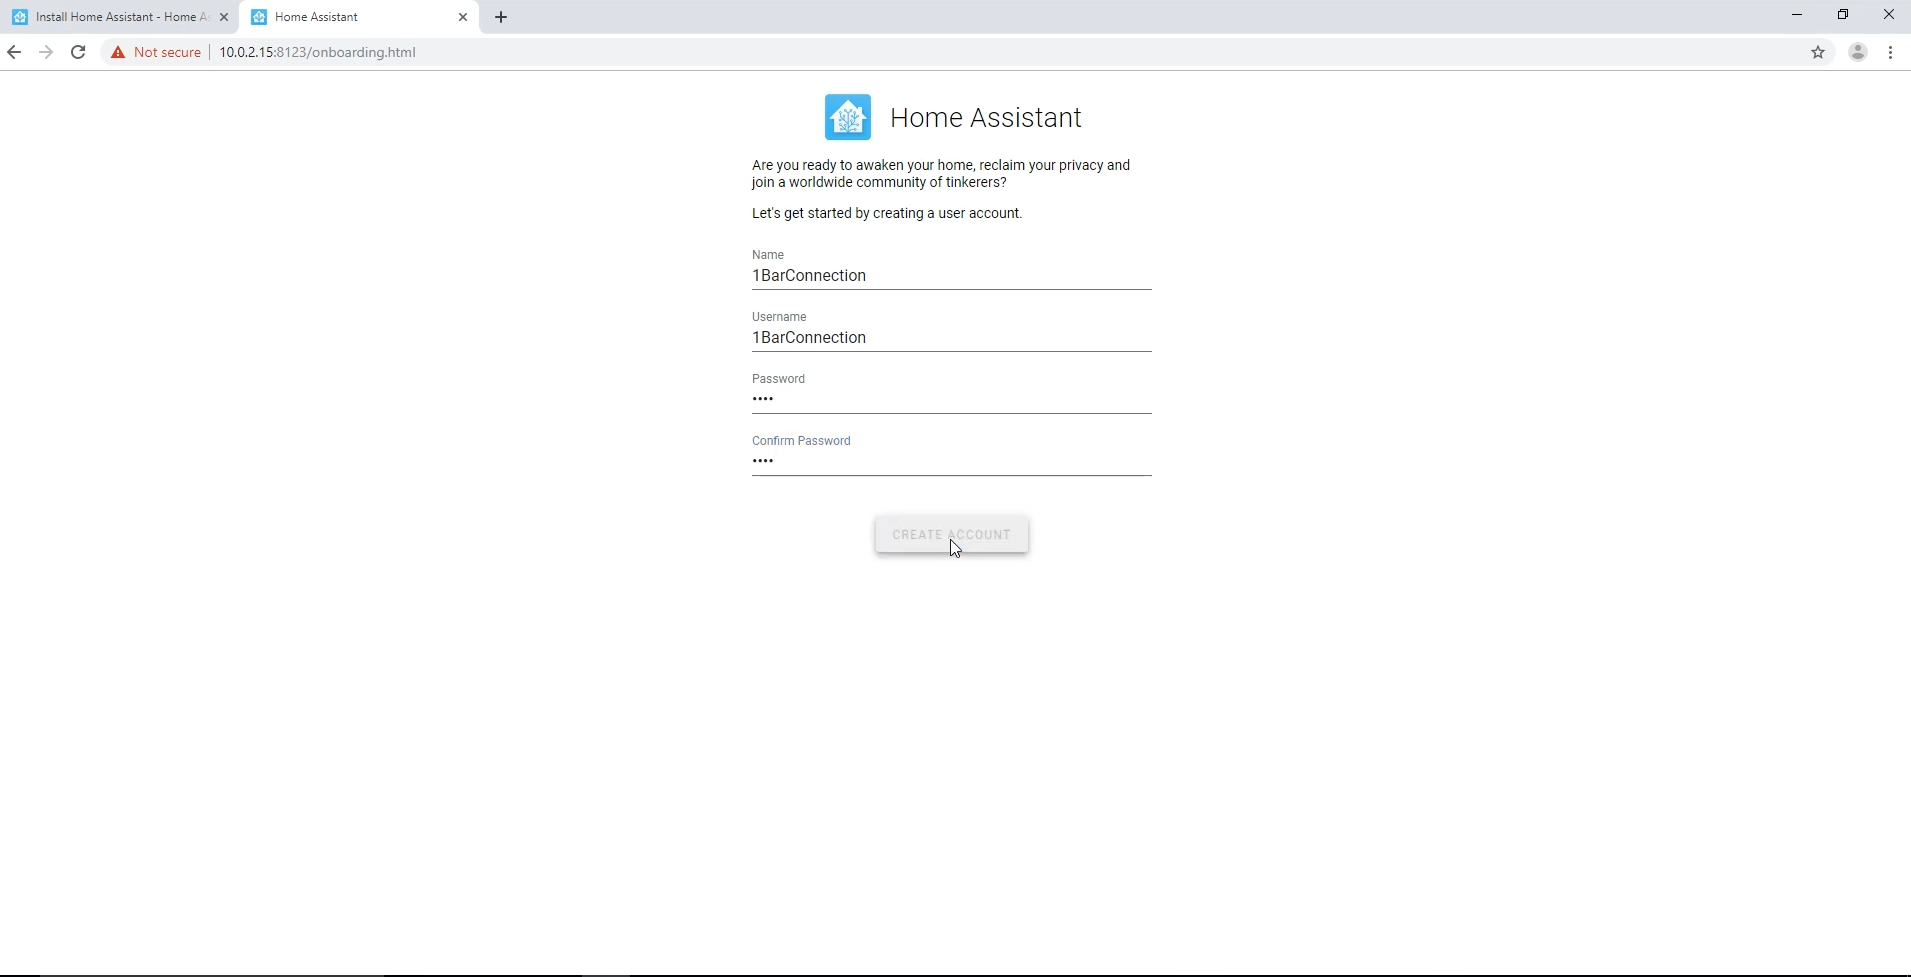Click the forward navigation arrow
1911x977 pixels.
[x=46, y=52]
